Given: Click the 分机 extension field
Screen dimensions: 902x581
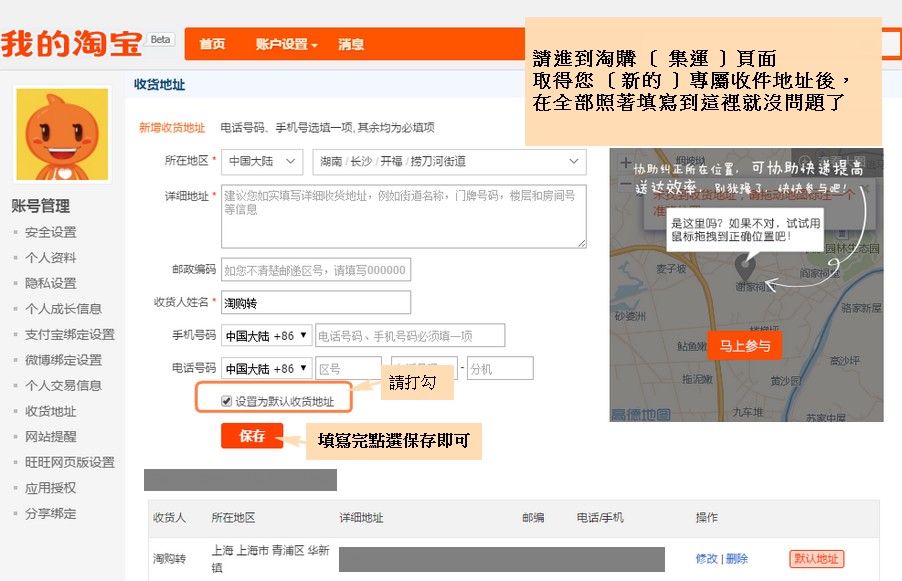Looking at the screenshot, I should 500,368.
